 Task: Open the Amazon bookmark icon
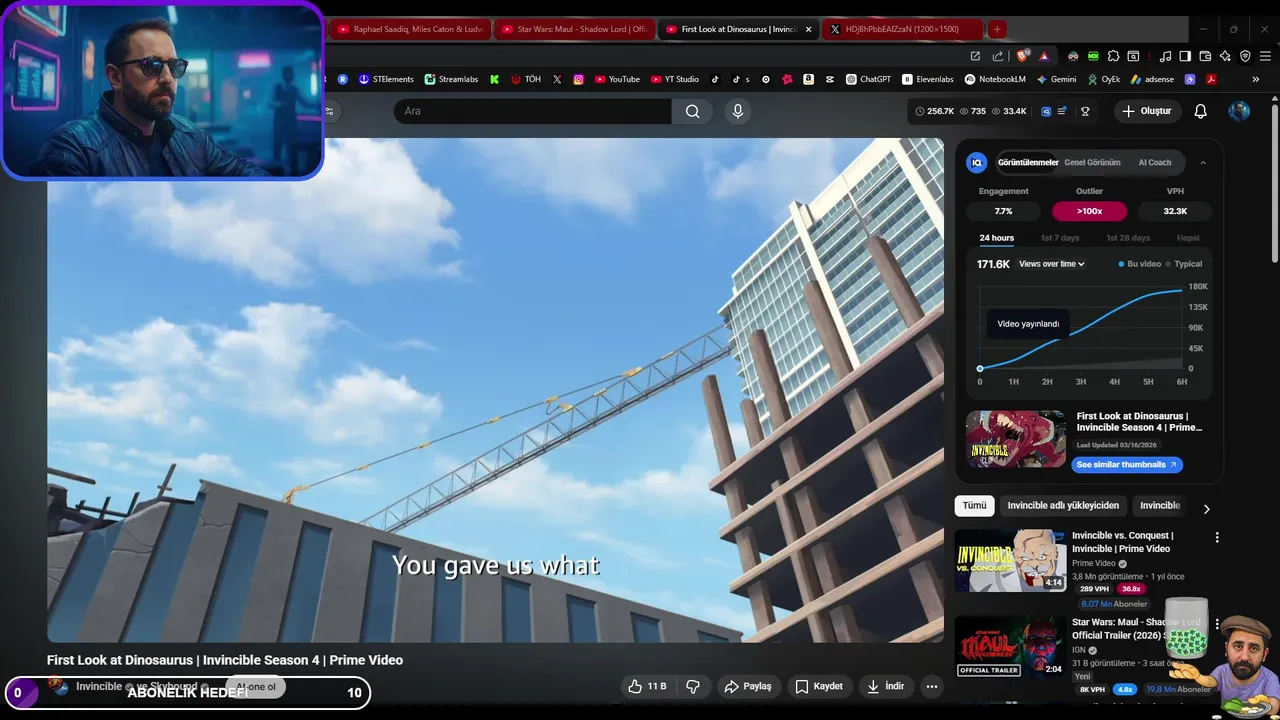coord(808,79)
